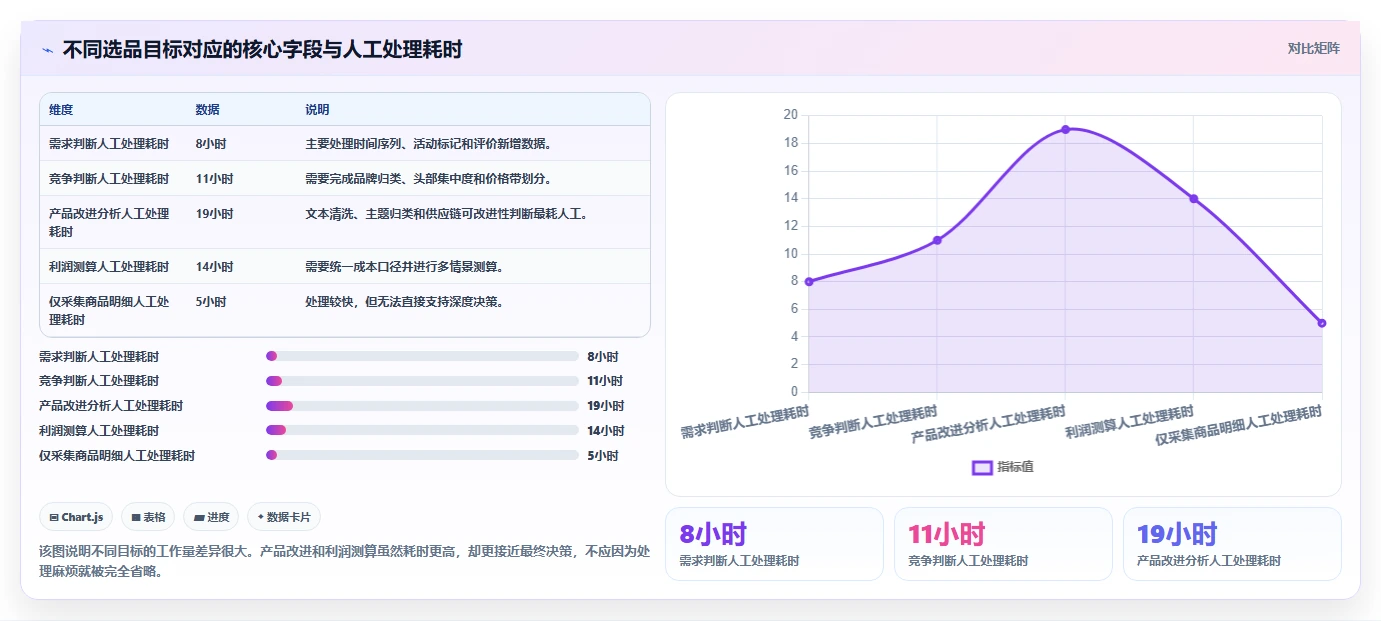Click the 8小时 cell in the table
1381x621 pixels.
(211, 144)
